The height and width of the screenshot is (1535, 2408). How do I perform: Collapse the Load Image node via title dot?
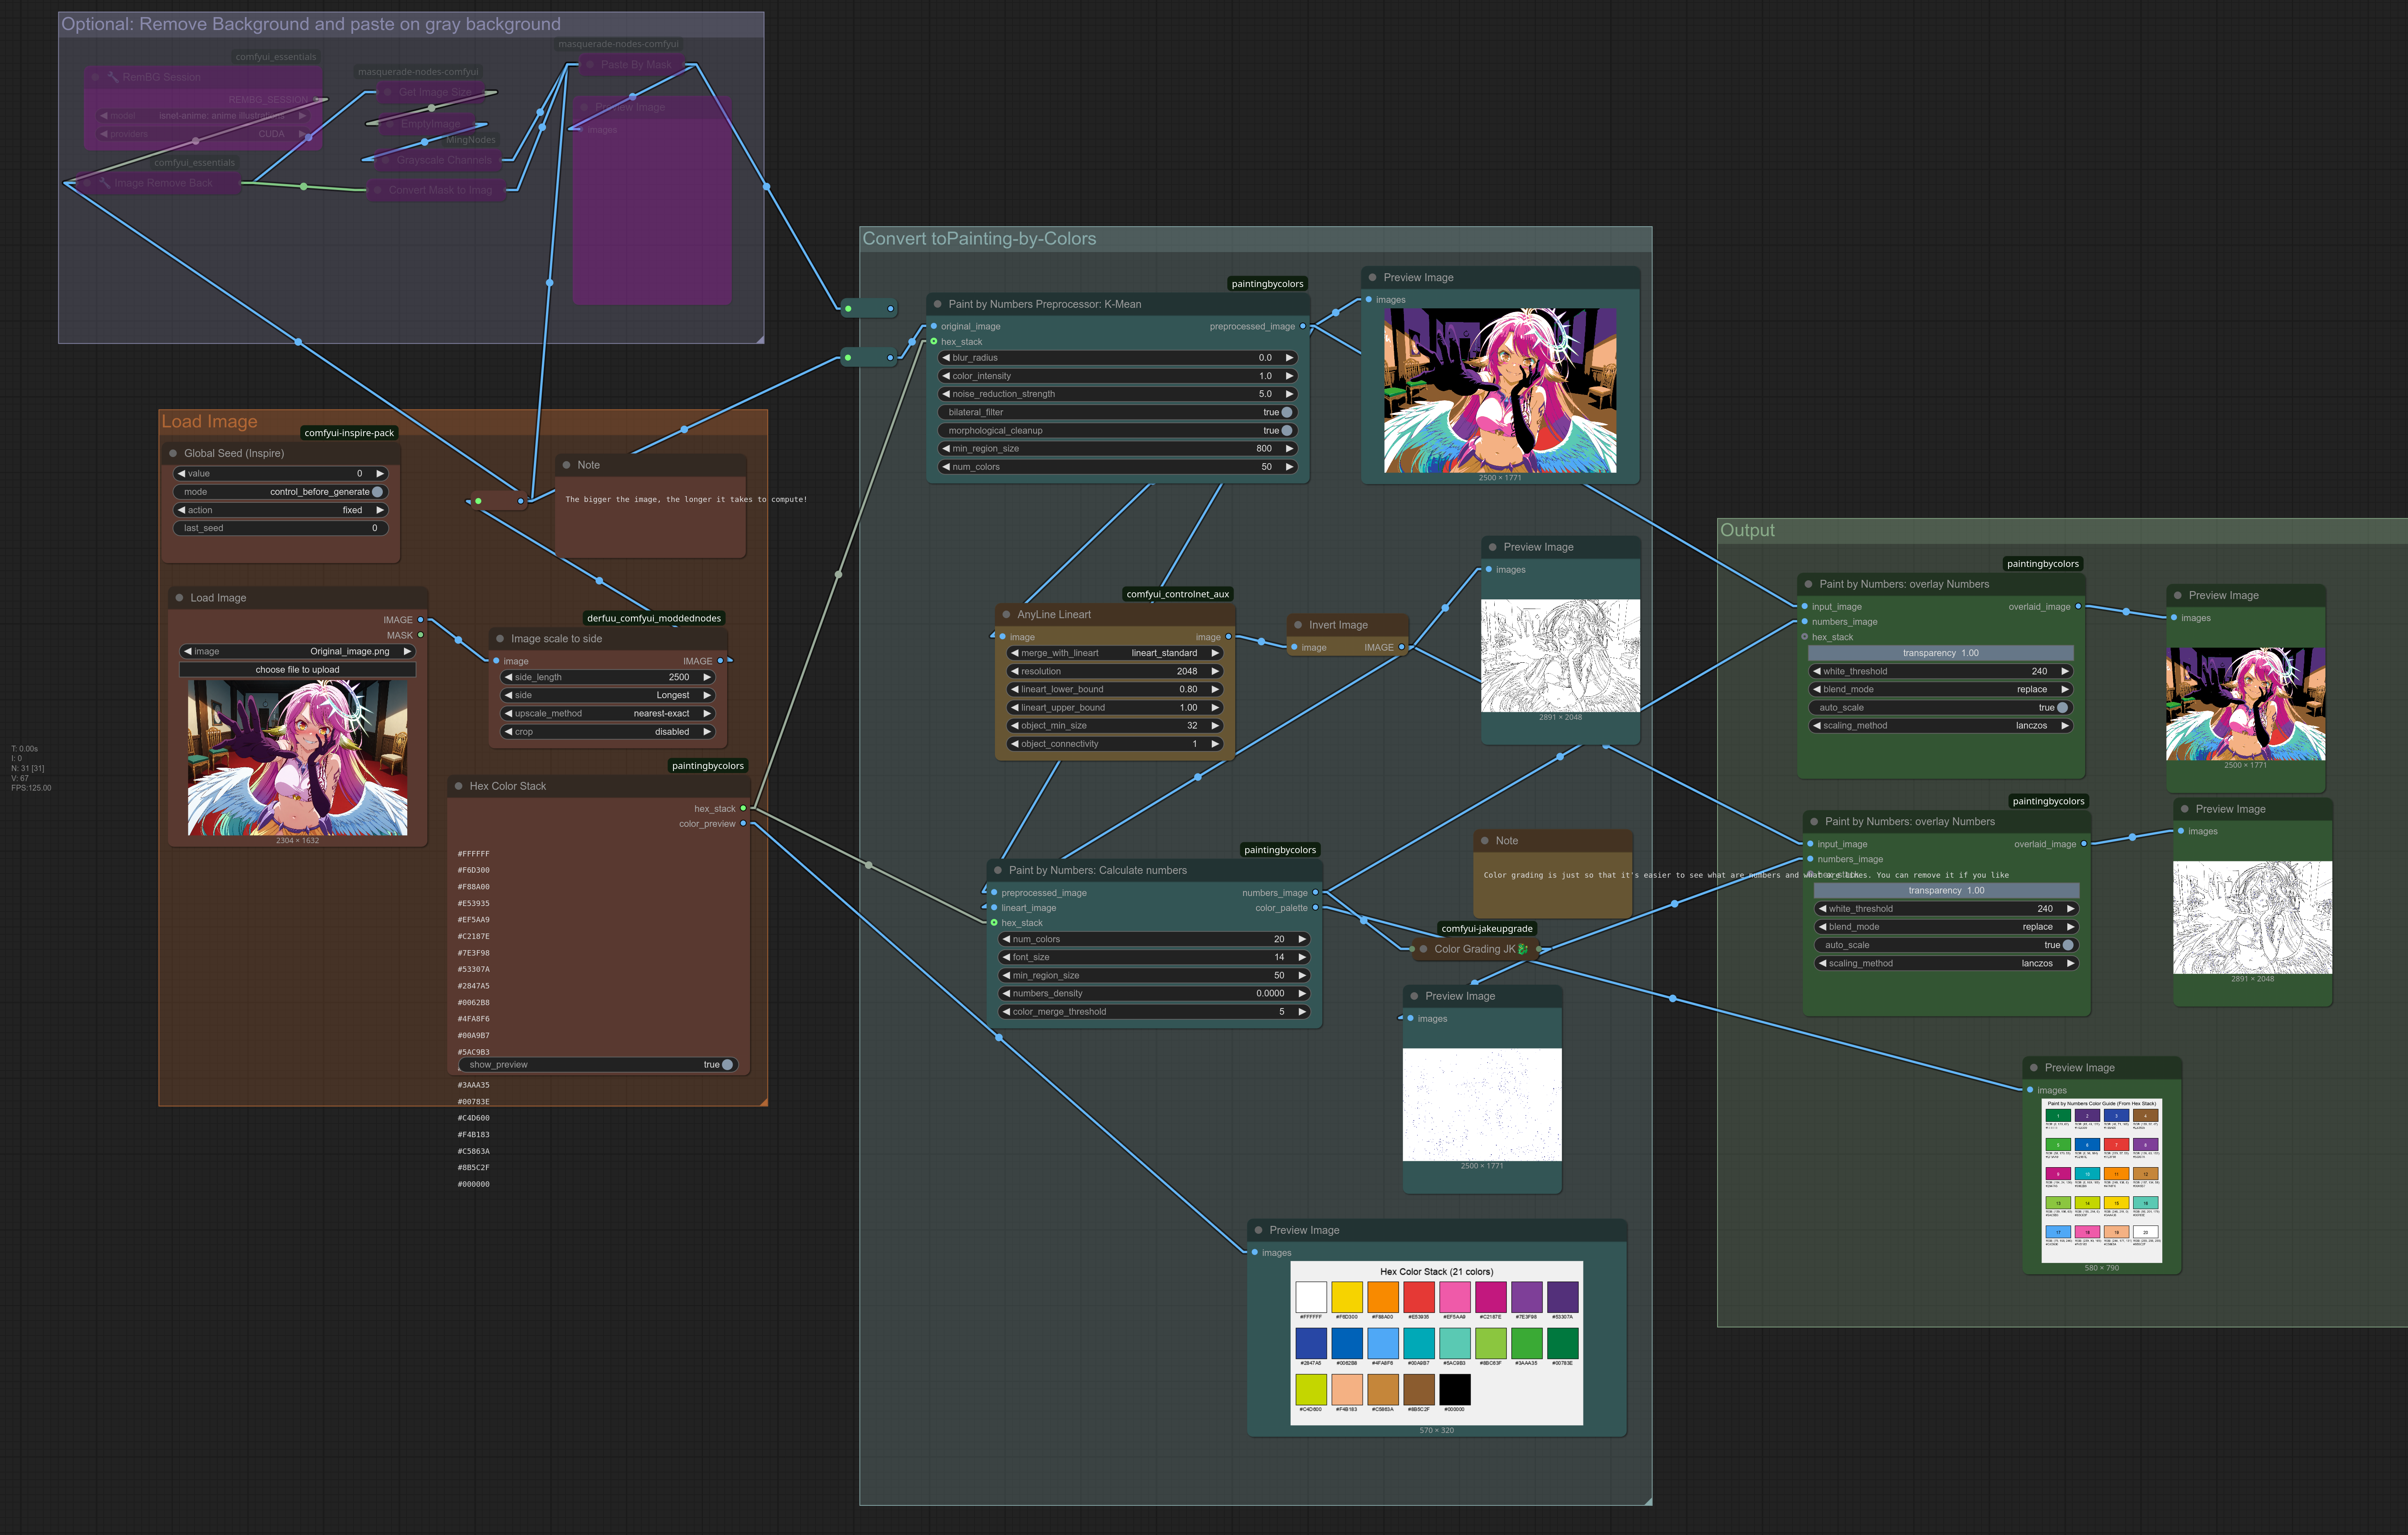[x=180, y=598]
